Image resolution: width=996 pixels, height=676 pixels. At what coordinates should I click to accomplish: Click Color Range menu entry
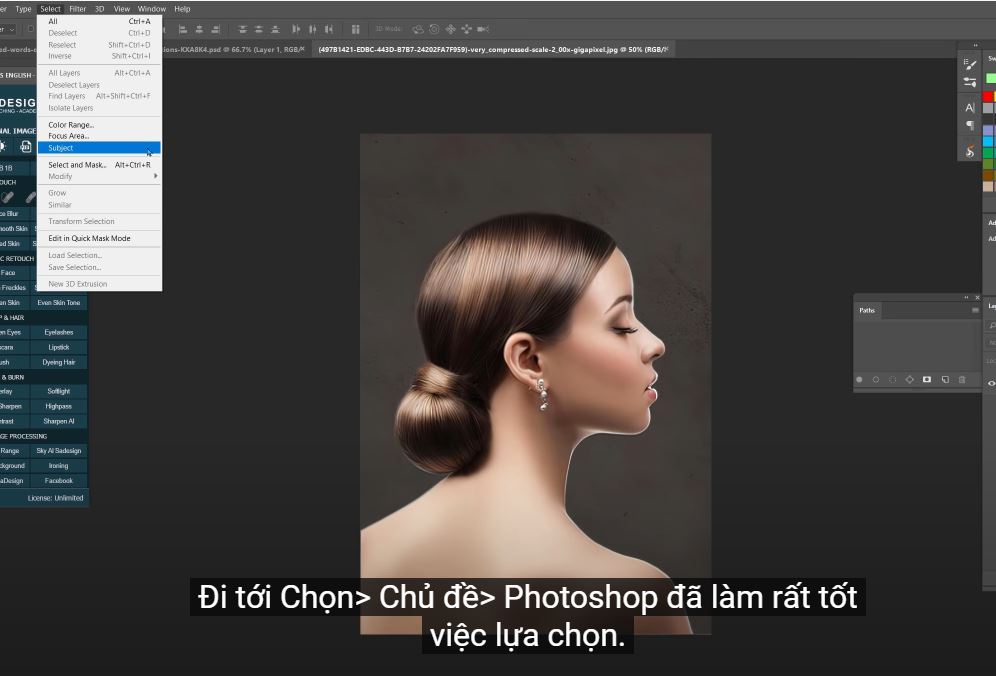(x=70, y=125)
